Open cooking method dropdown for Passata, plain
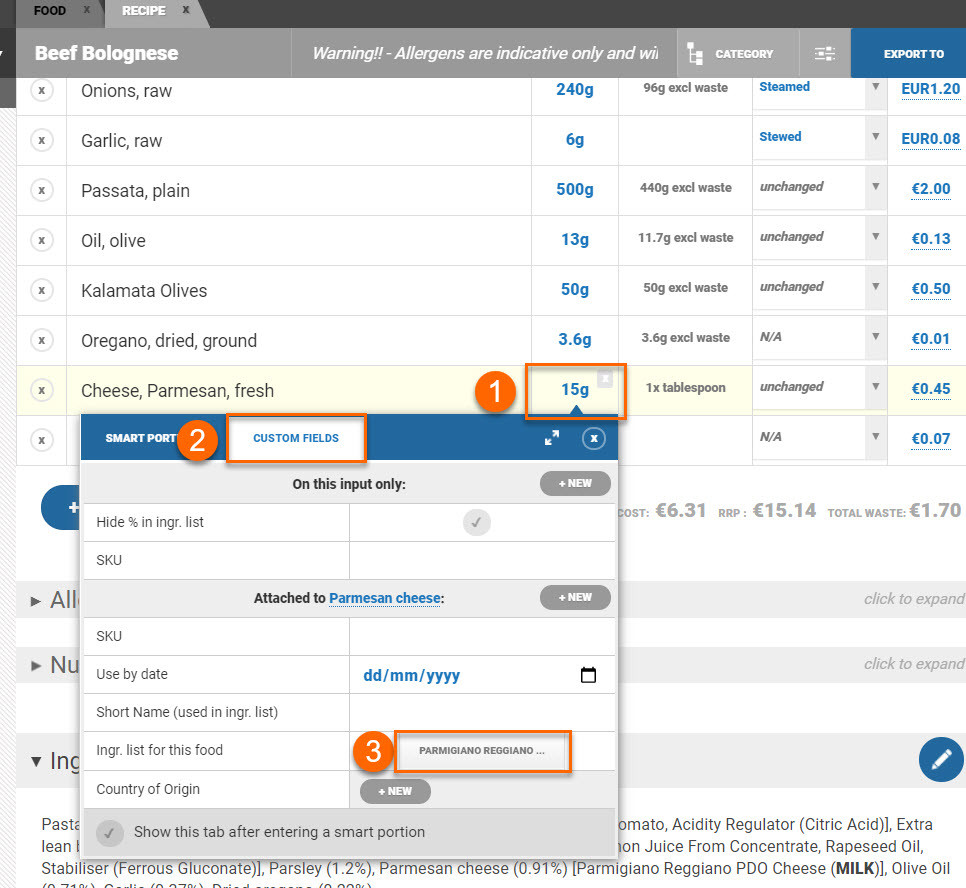 pyautogui.click(x=875, y=188)
